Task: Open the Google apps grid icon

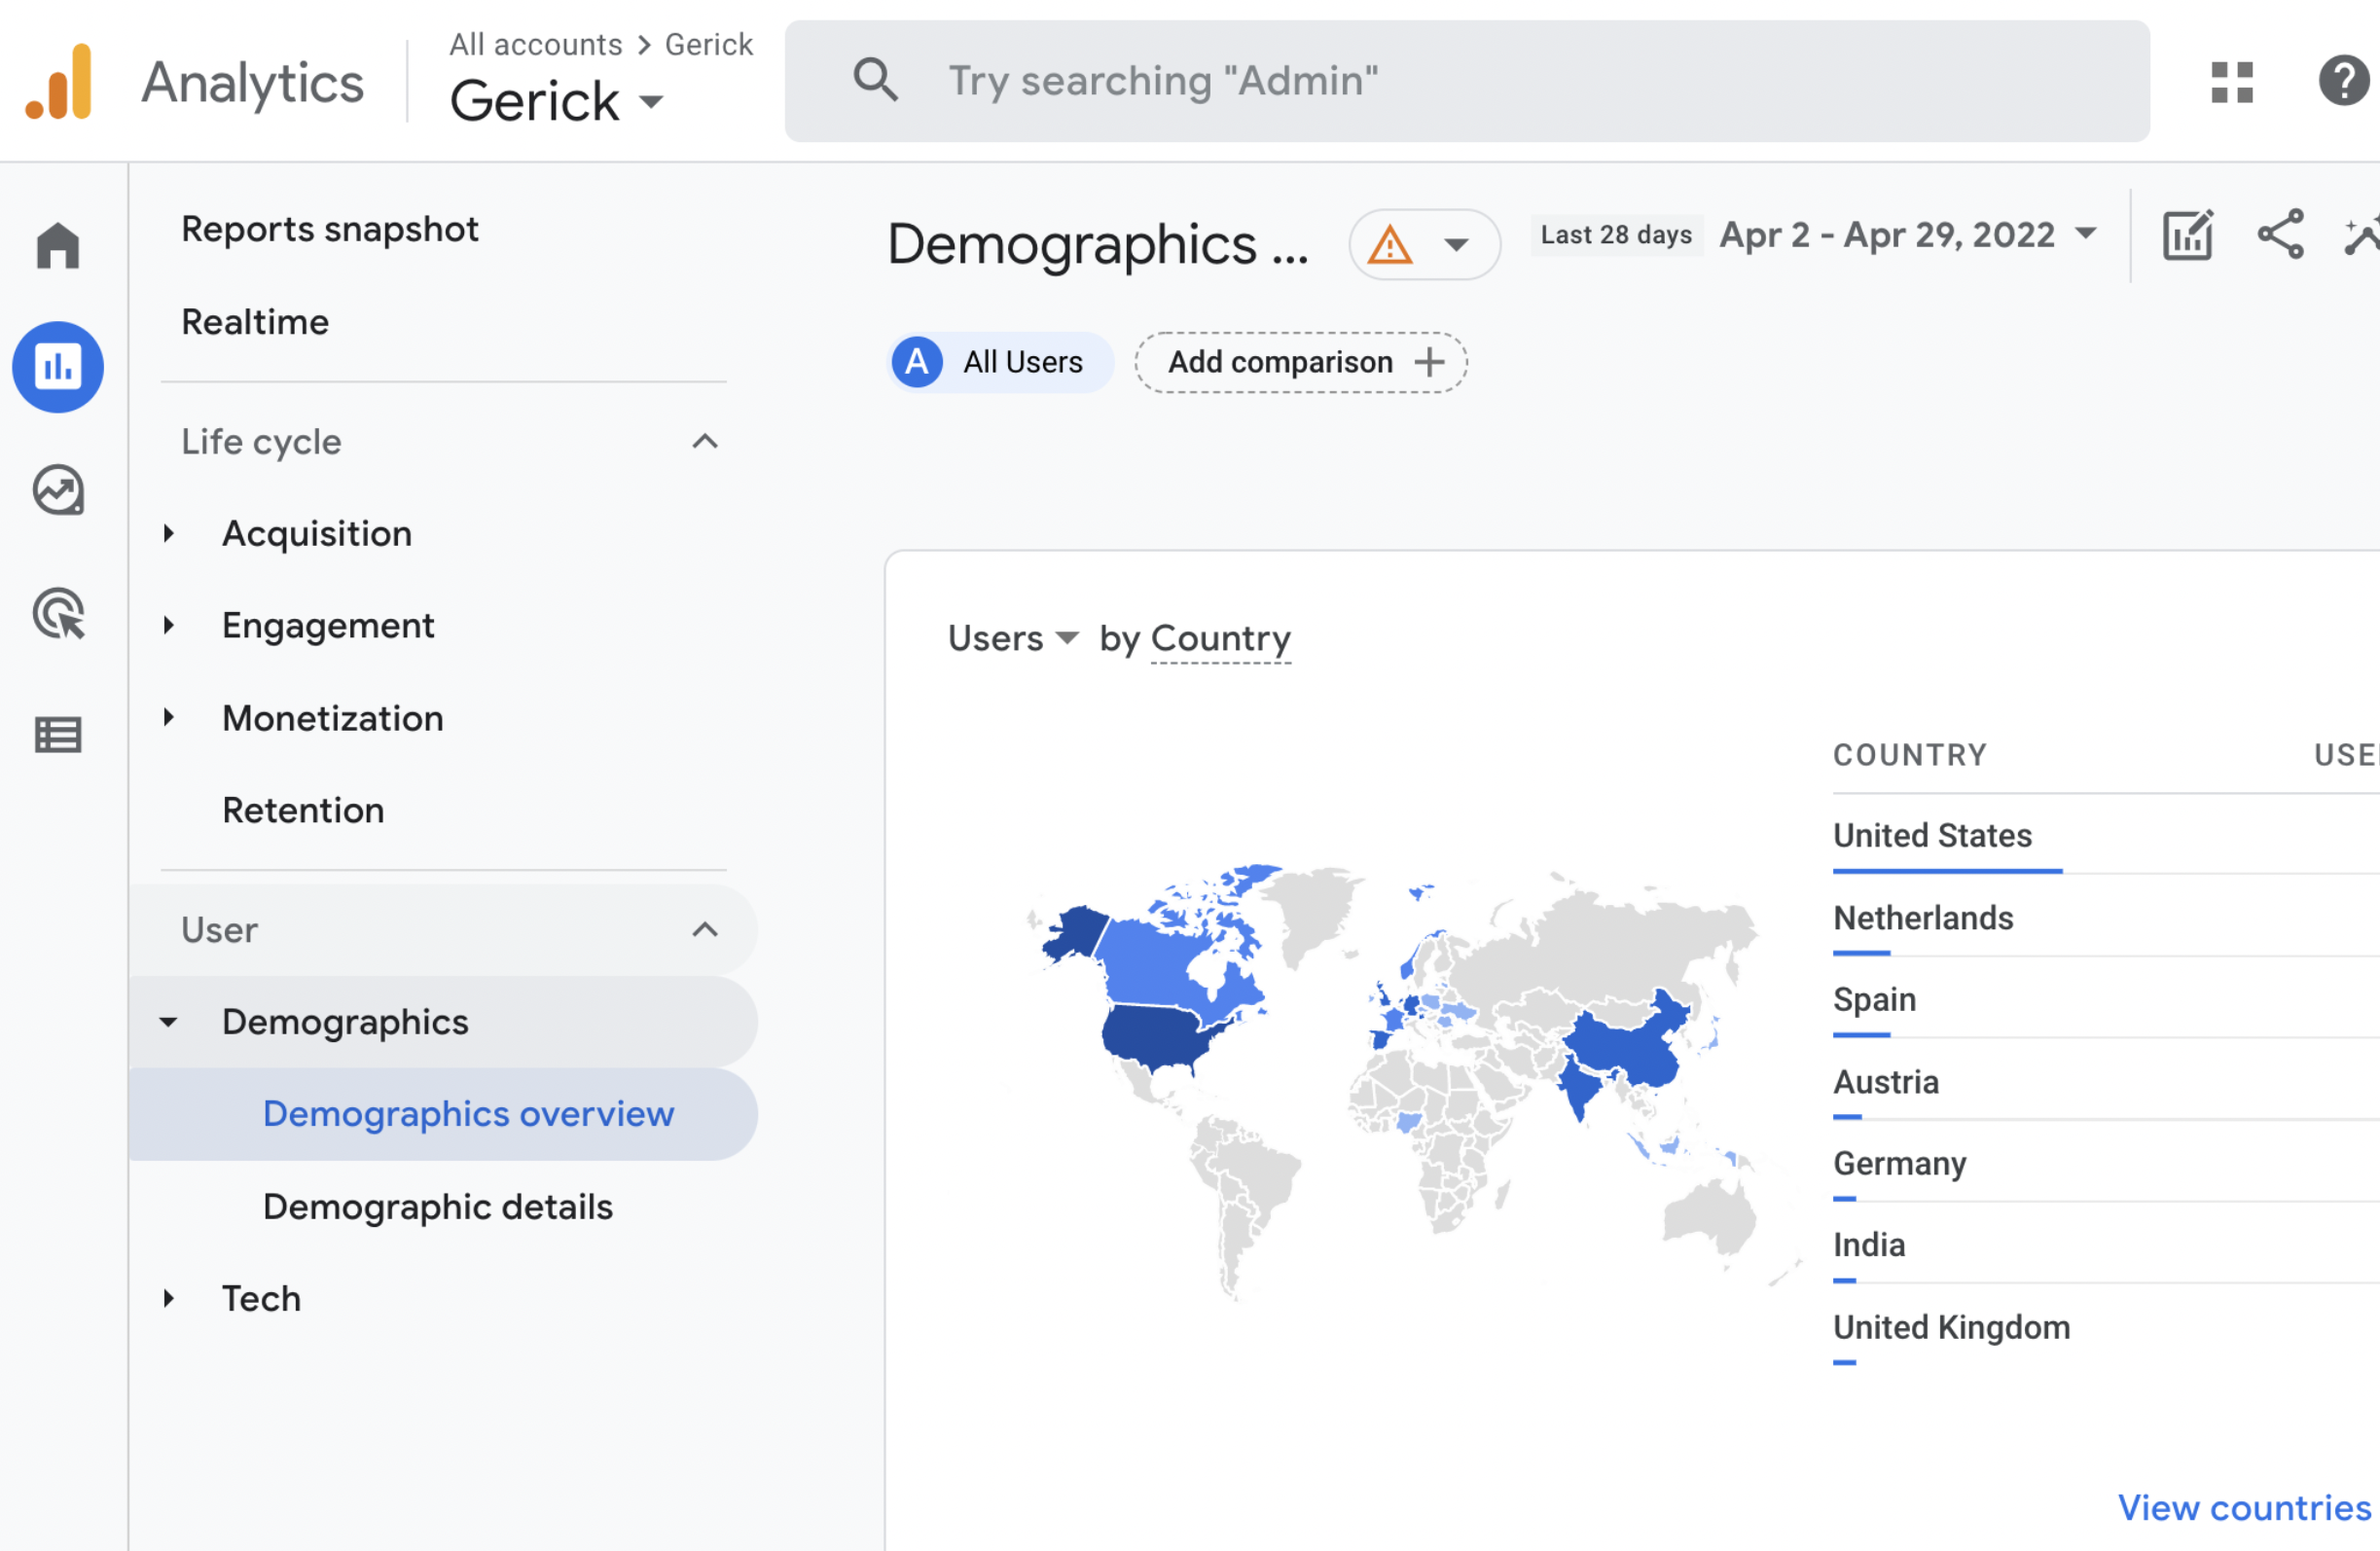Action: pos(2231,82)
